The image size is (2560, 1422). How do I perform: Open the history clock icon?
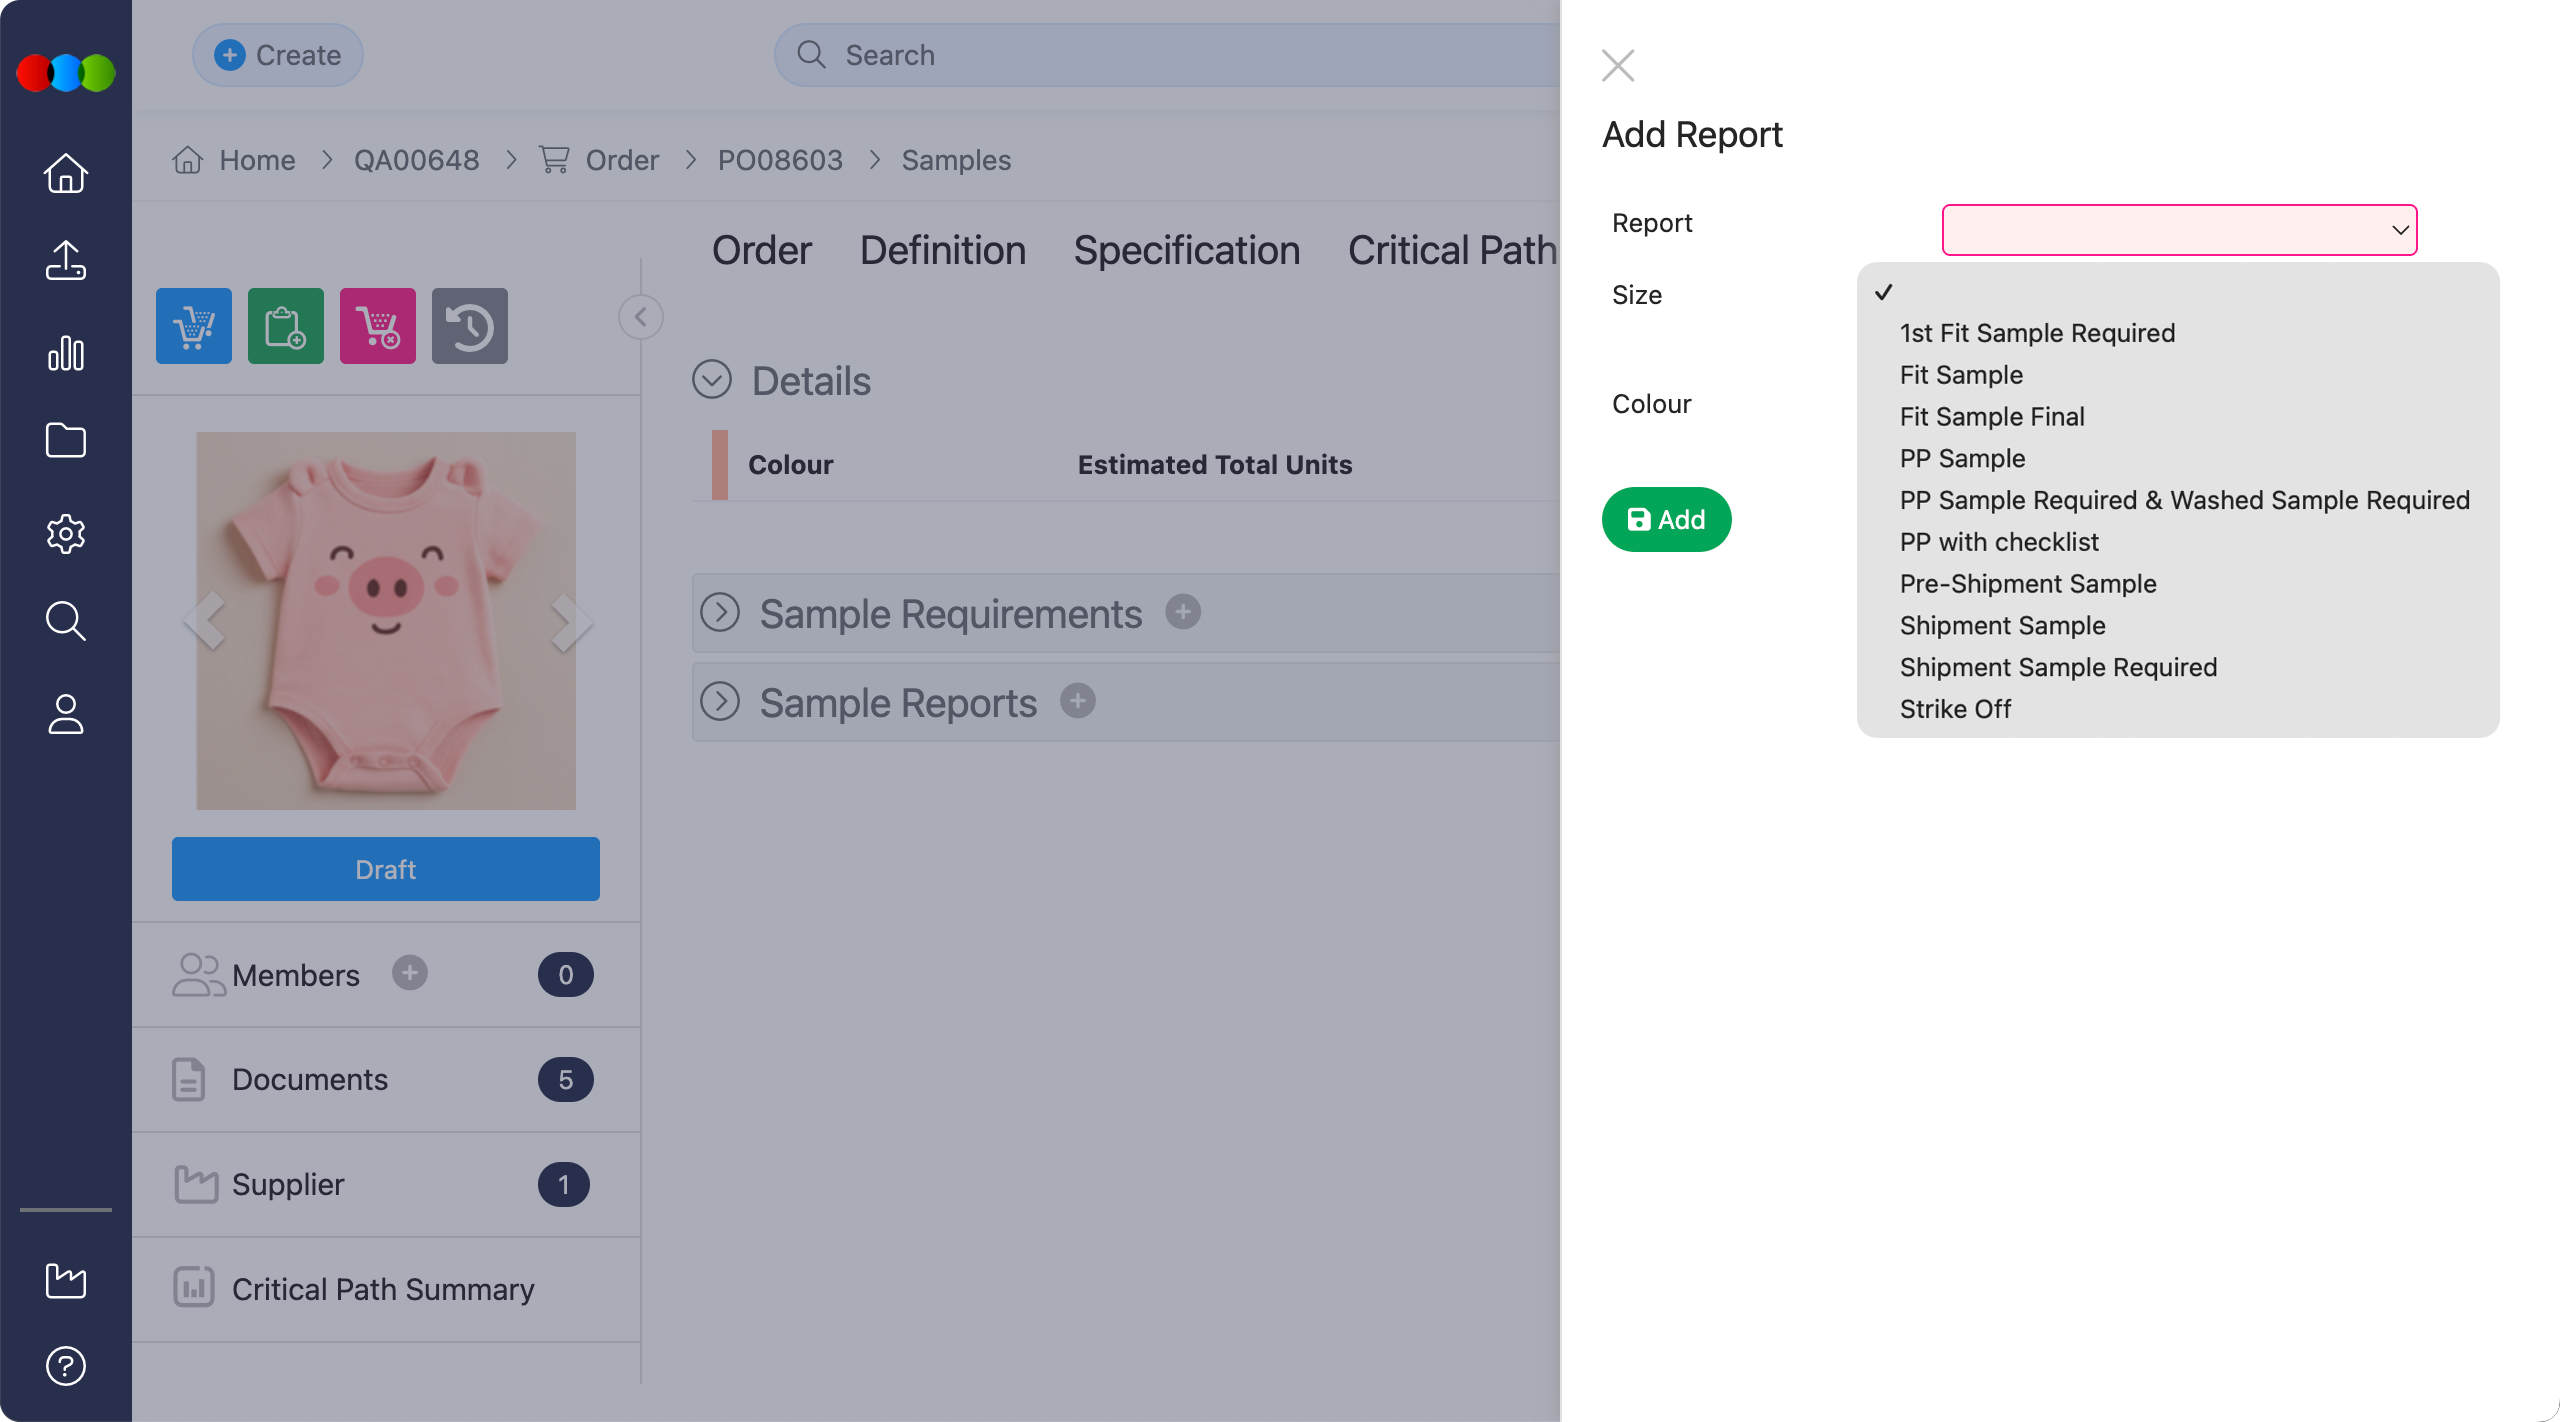coord(469,326)
